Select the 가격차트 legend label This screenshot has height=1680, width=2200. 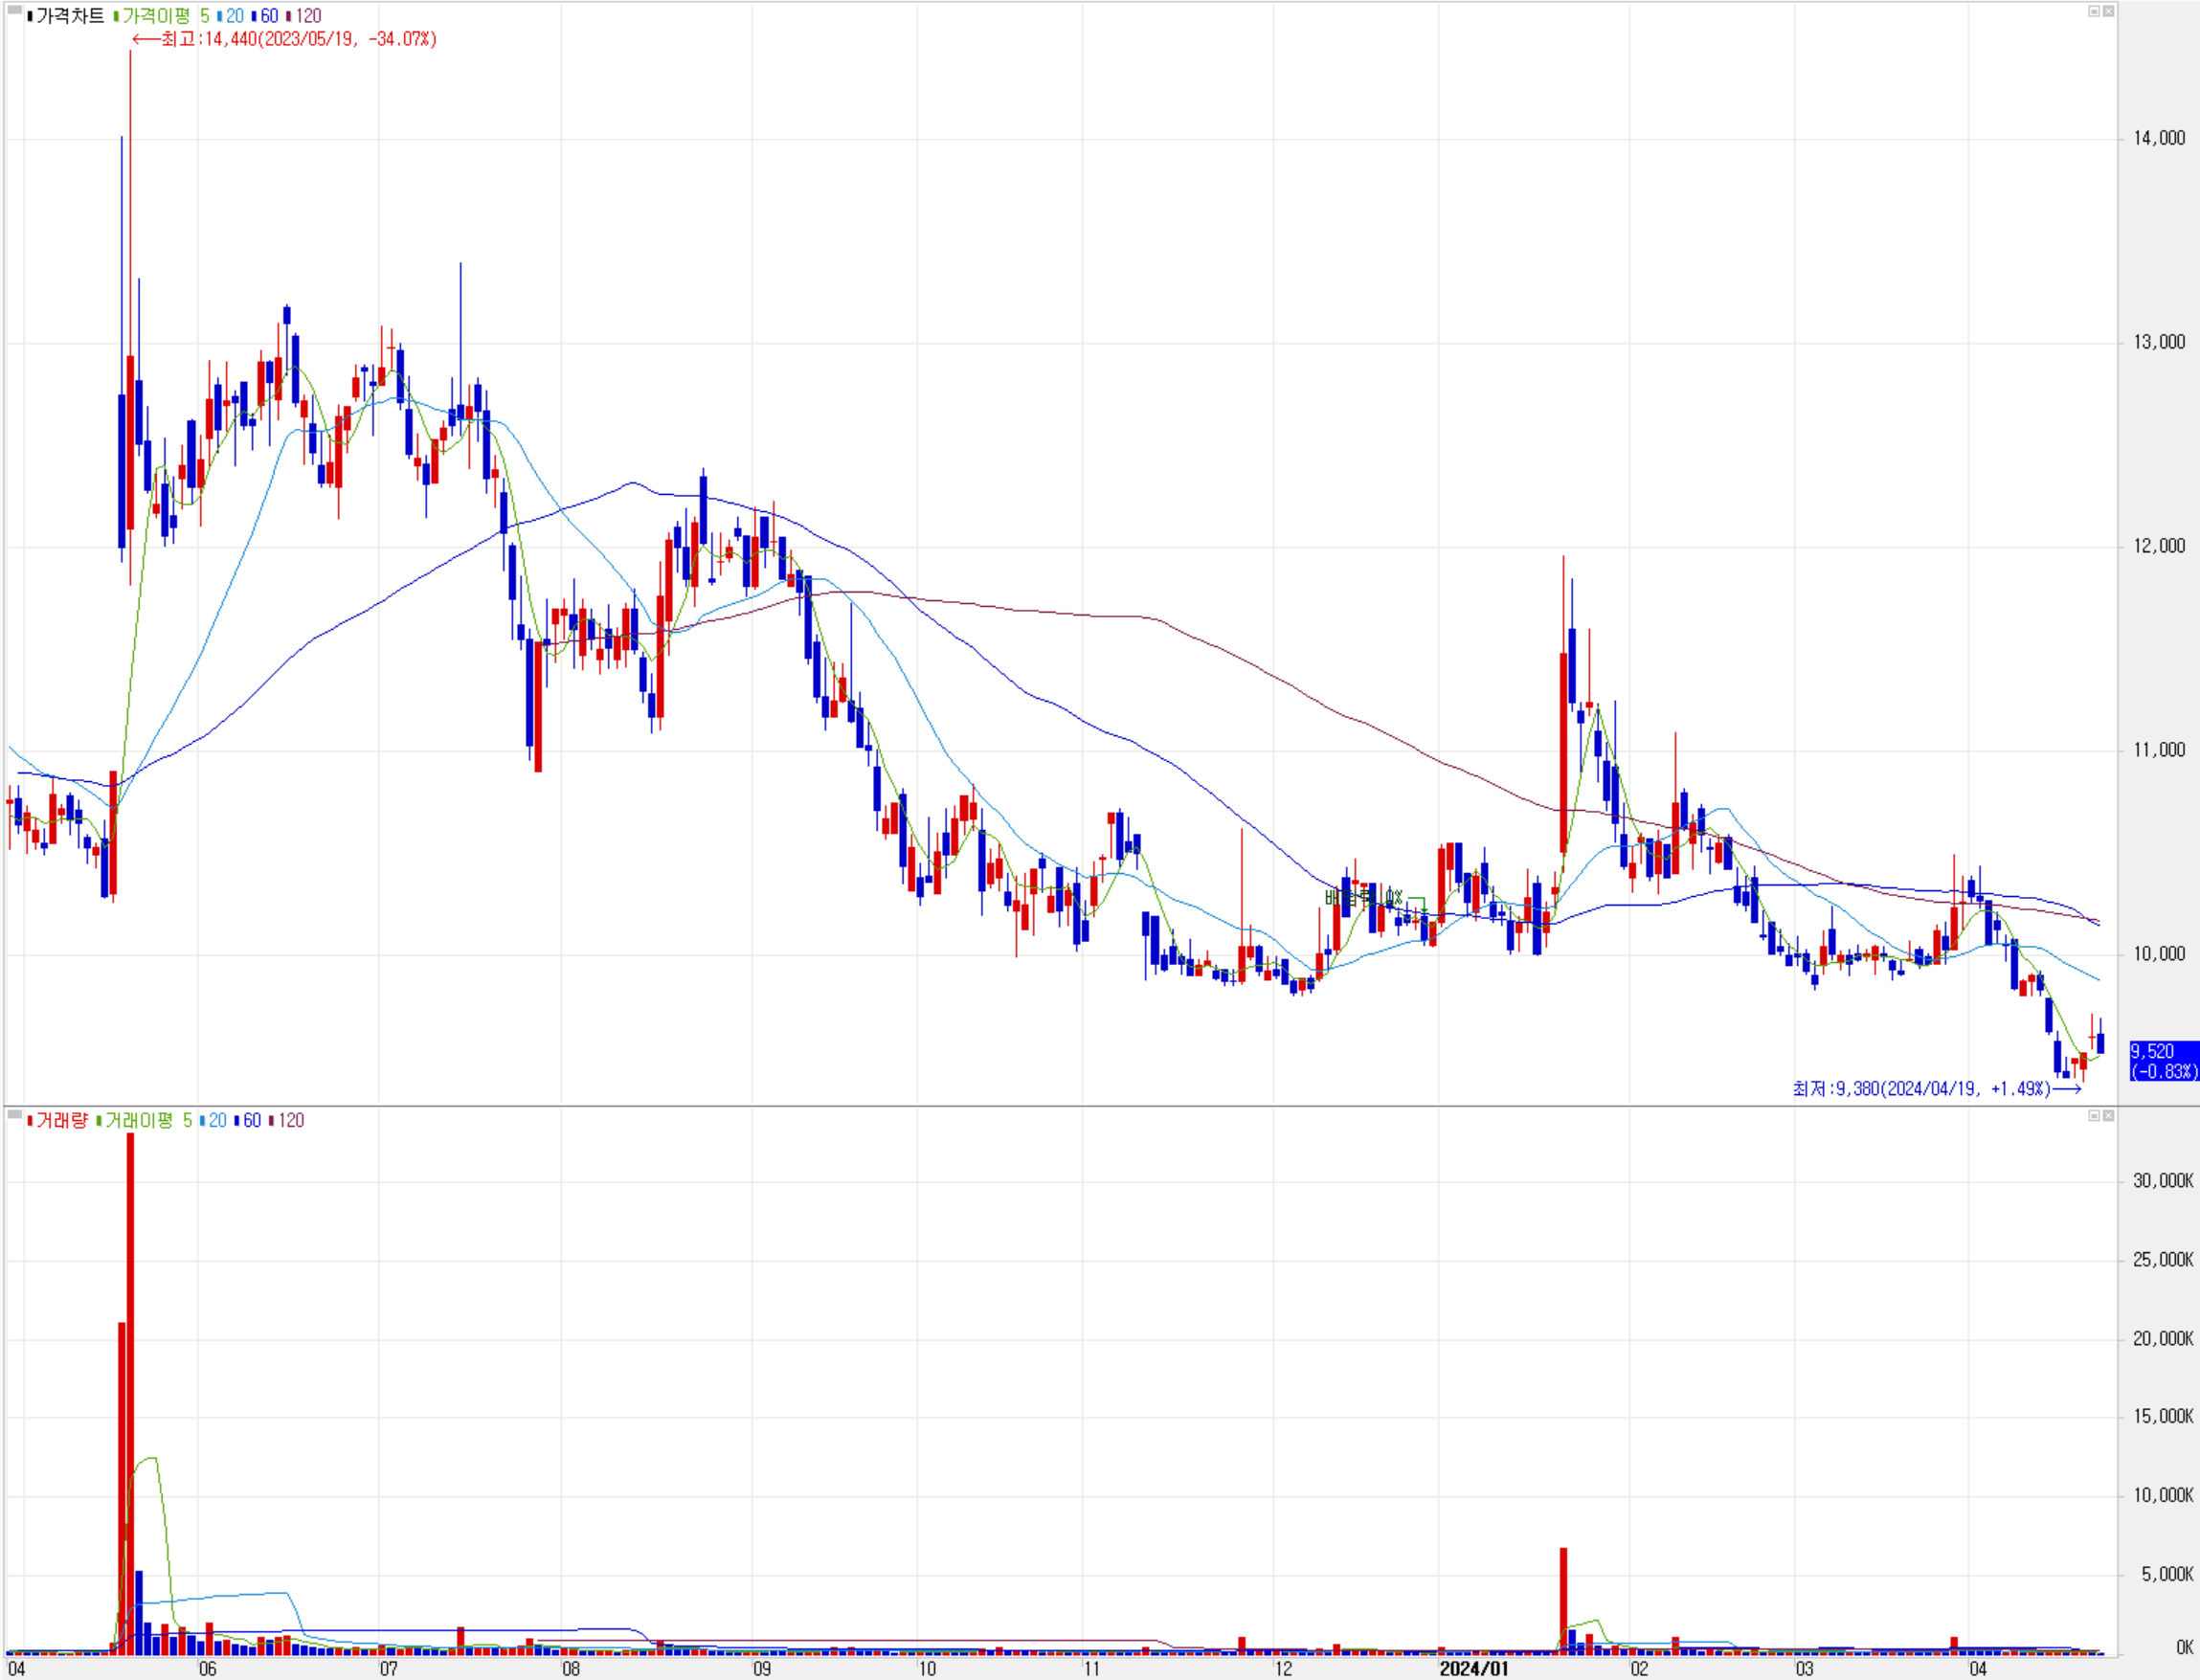point(70,16)
